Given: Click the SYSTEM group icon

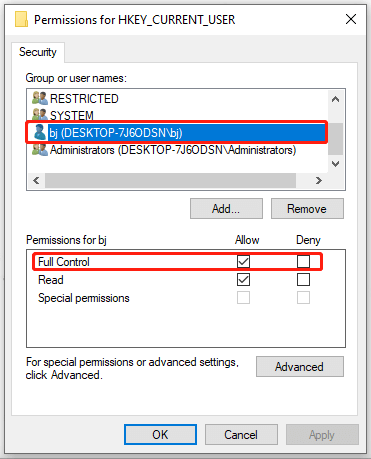Looking at the screenshot, I should pyautogui.click(x=40, y=114).
